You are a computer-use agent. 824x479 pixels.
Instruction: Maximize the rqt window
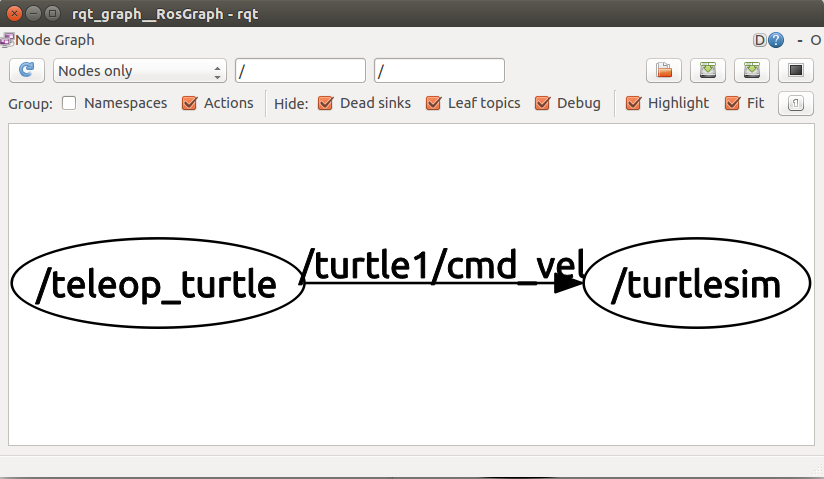[x=52, y=13]
